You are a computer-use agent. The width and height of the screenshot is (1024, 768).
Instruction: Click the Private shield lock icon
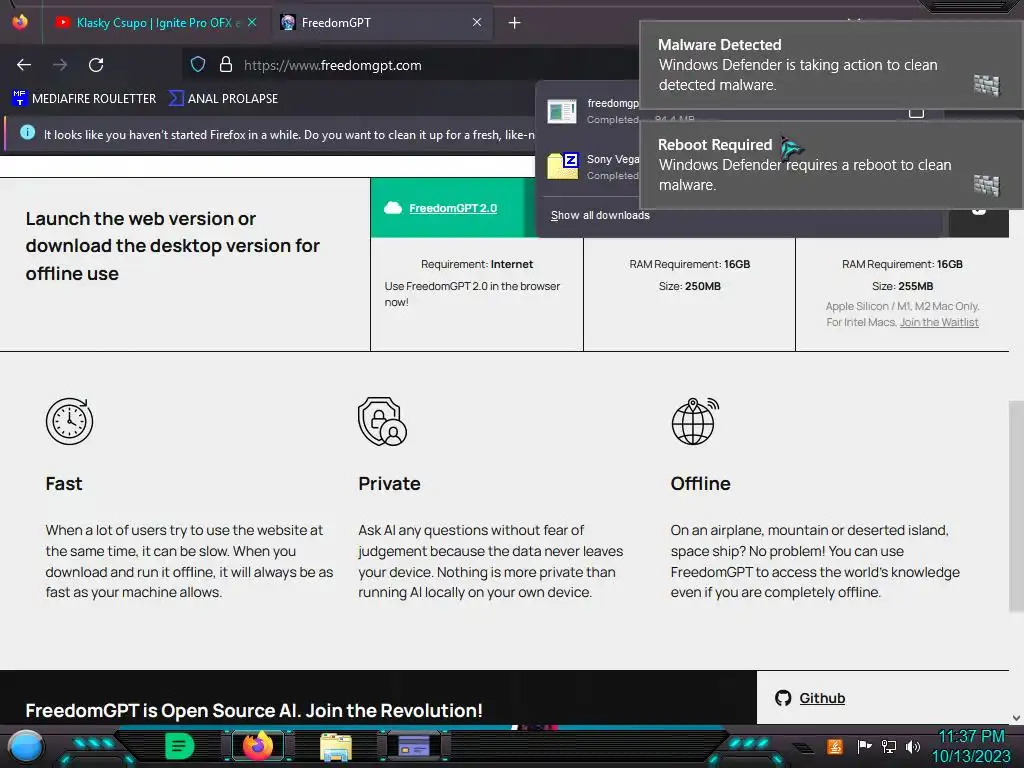click(382, 421)
